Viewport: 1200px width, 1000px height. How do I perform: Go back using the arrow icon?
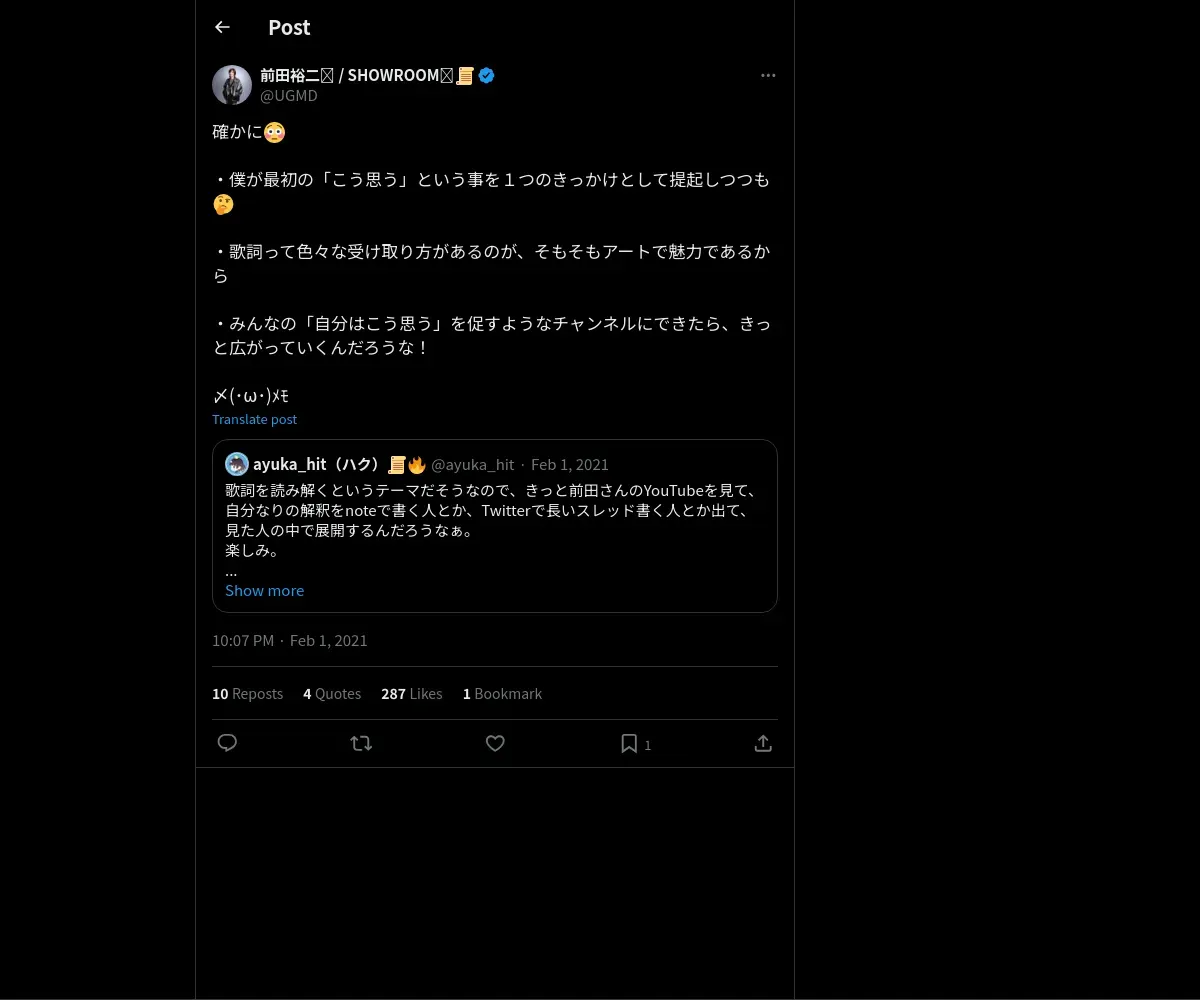pos(222,27)
